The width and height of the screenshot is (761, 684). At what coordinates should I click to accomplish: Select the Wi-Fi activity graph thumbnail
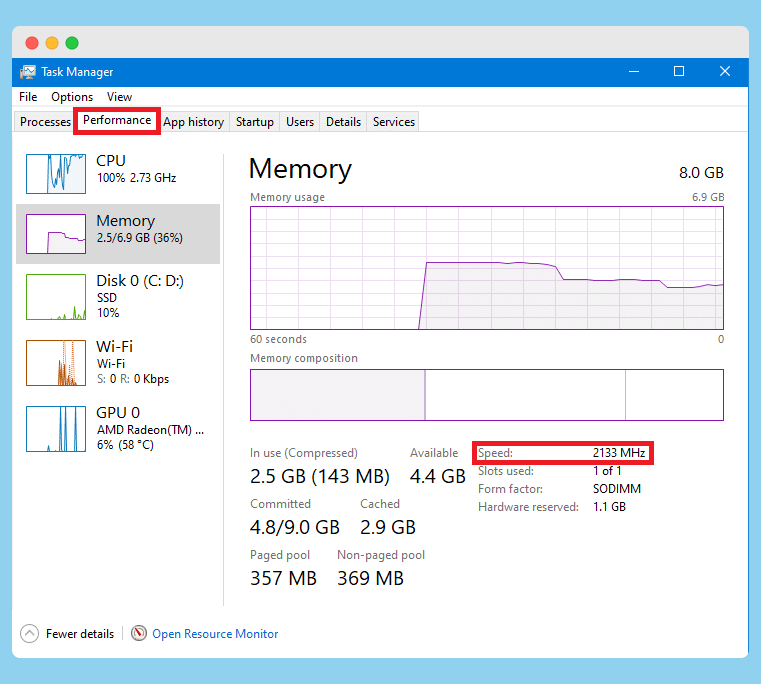(56, 362)
